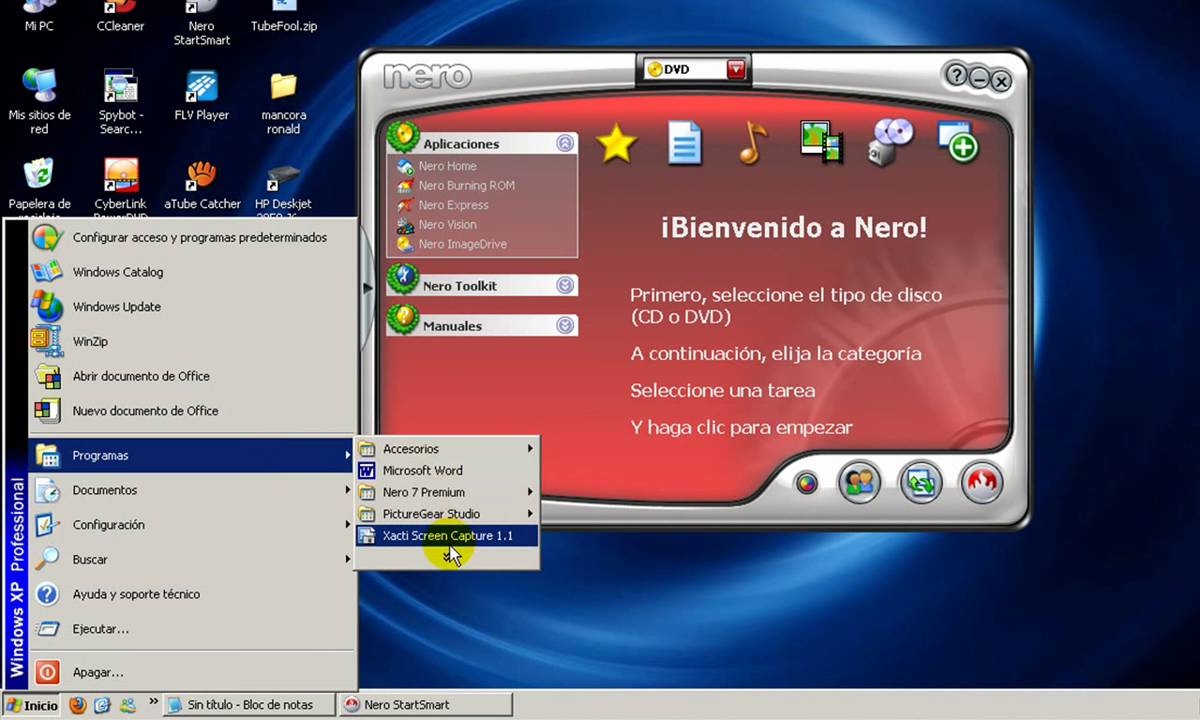Image resolution: width=1200 pixels, height=720 pixels.
Task: Select the Audio music note category
Action: pyautogui.click(x=752, y=143)
